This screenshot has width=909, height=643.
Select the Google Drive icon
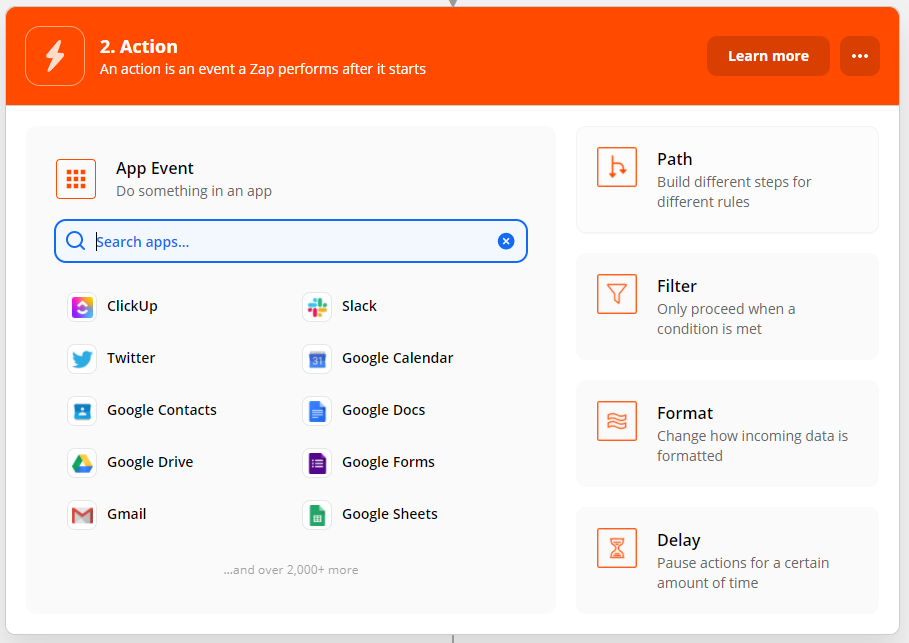(82, 463)
